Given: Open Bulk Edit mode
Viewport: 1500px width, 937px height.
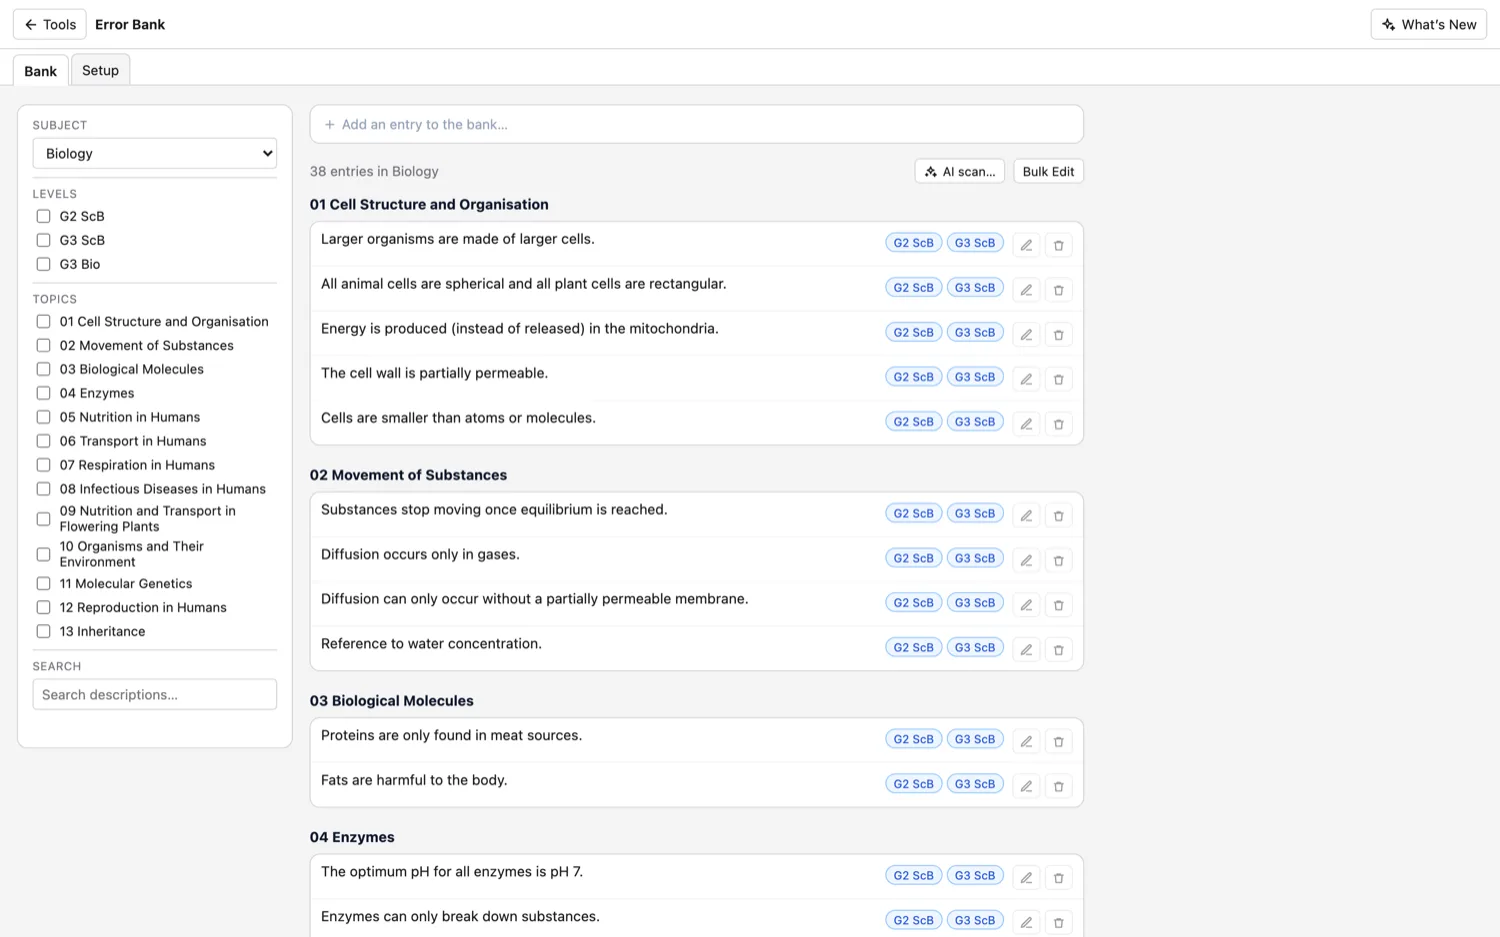Looking at the screenshot, I should pyautogui.click(x=1048, y=171).
